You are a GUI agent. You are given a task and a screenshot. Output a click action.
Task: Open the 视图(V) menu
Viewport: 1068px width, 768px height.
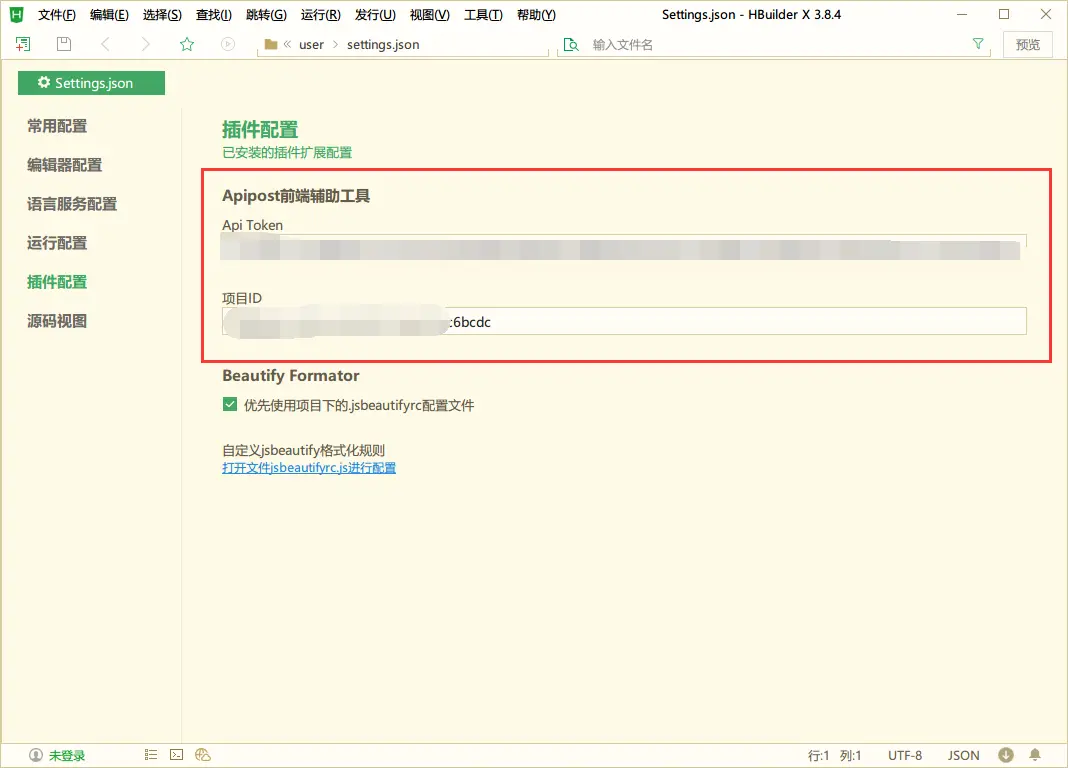[430, 15]
